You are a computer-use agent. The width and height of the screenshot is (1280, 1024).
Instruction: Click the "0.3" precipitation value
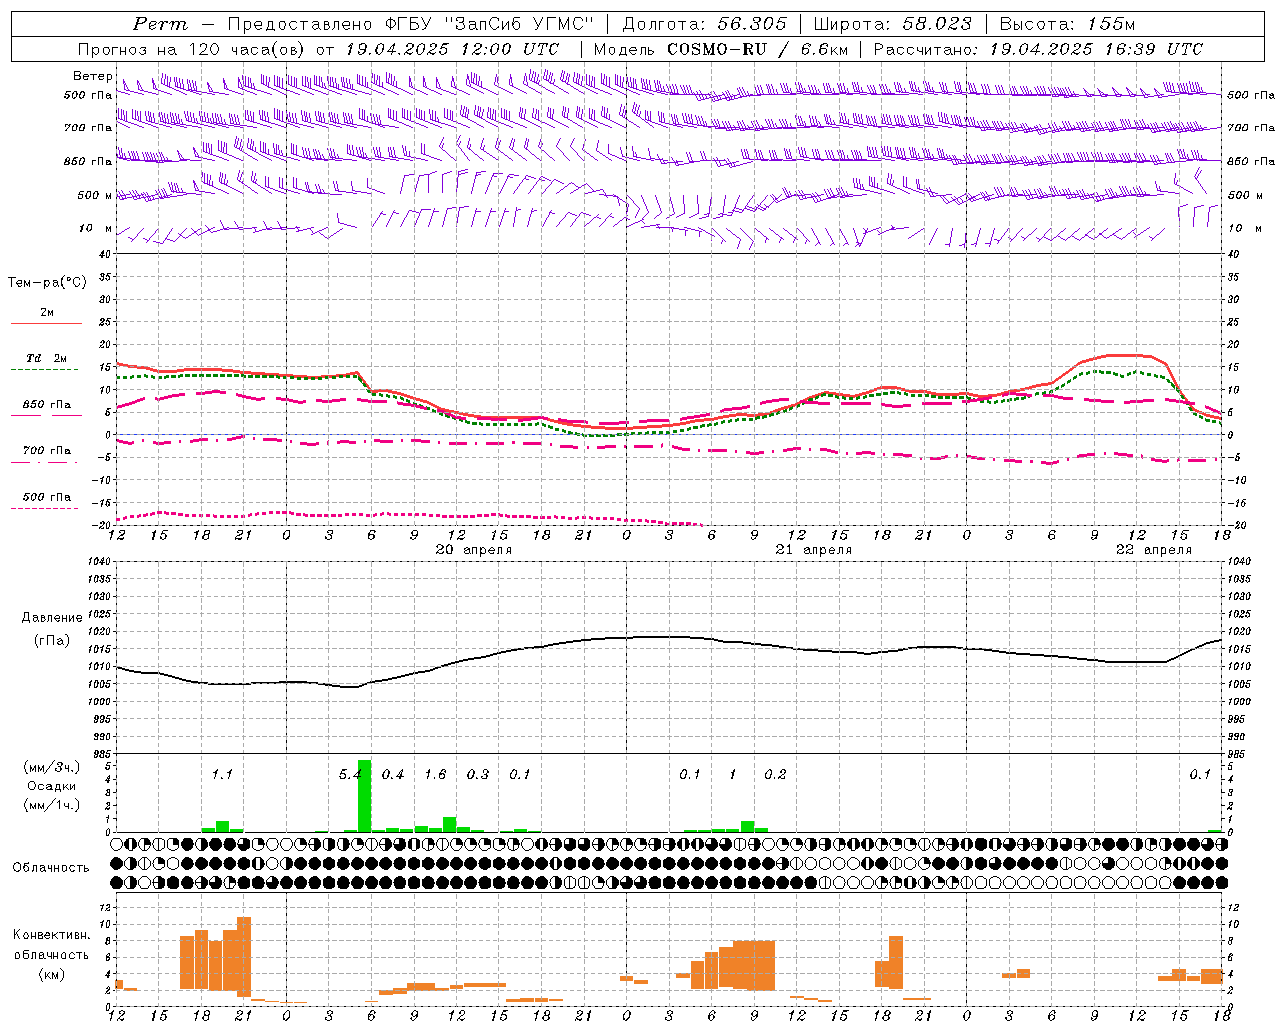coord(478,775)
